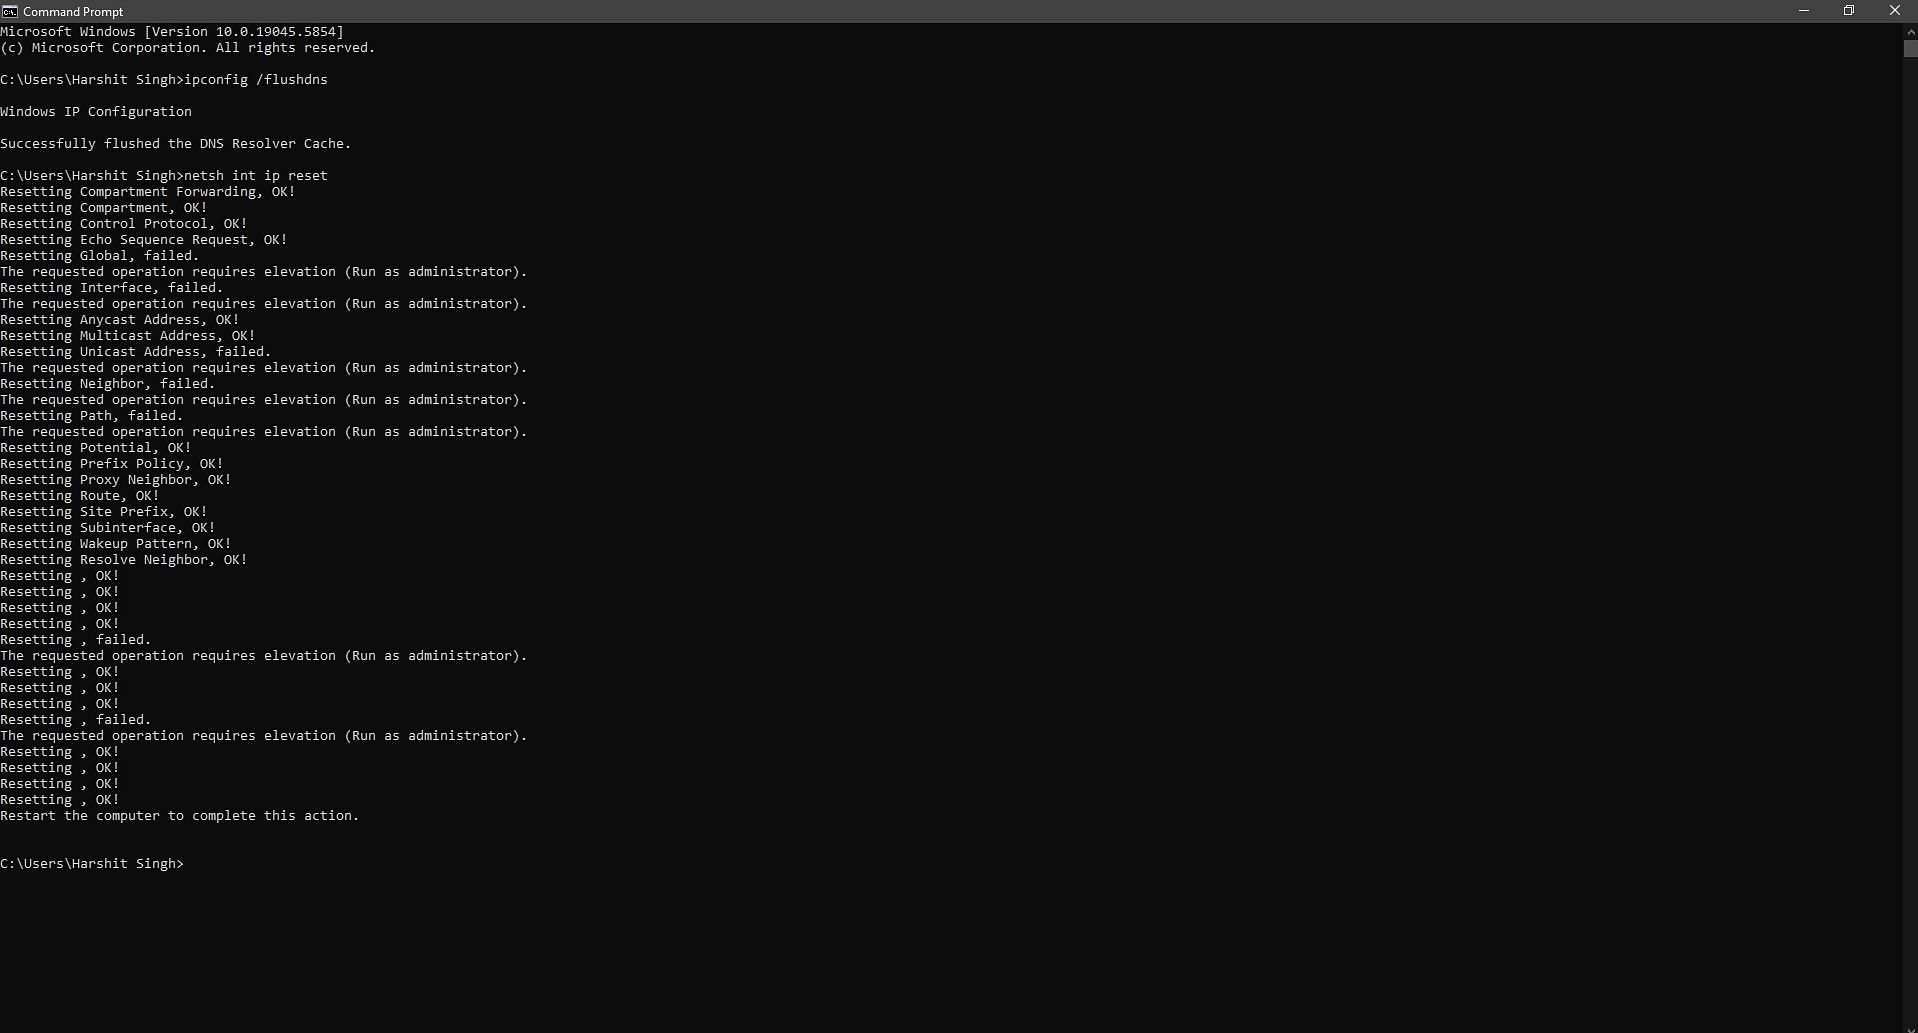This screenshot has height=1033, width=1918.
Task: Click 'Resetting Global, failed.' line
Action: (100, 256)
